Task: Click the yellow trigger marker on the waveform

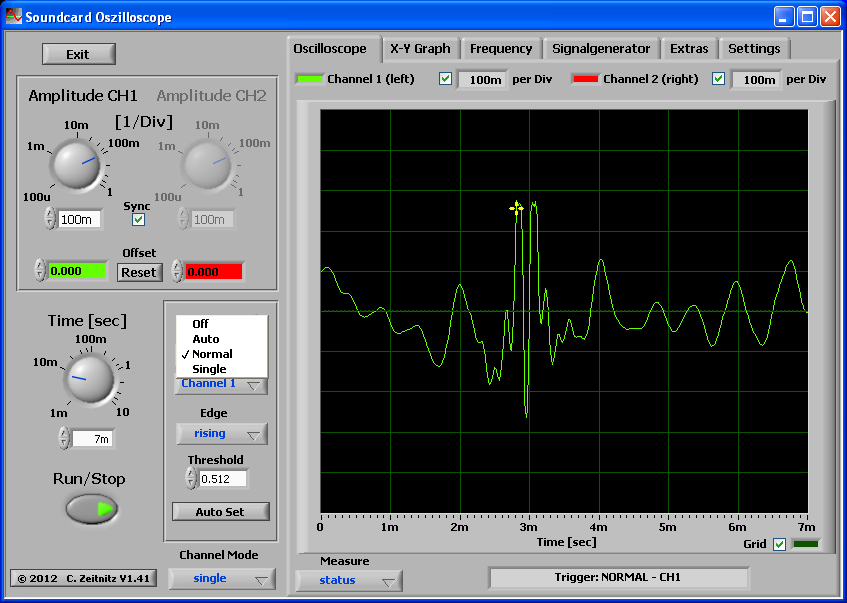Action: click(515, 207)
